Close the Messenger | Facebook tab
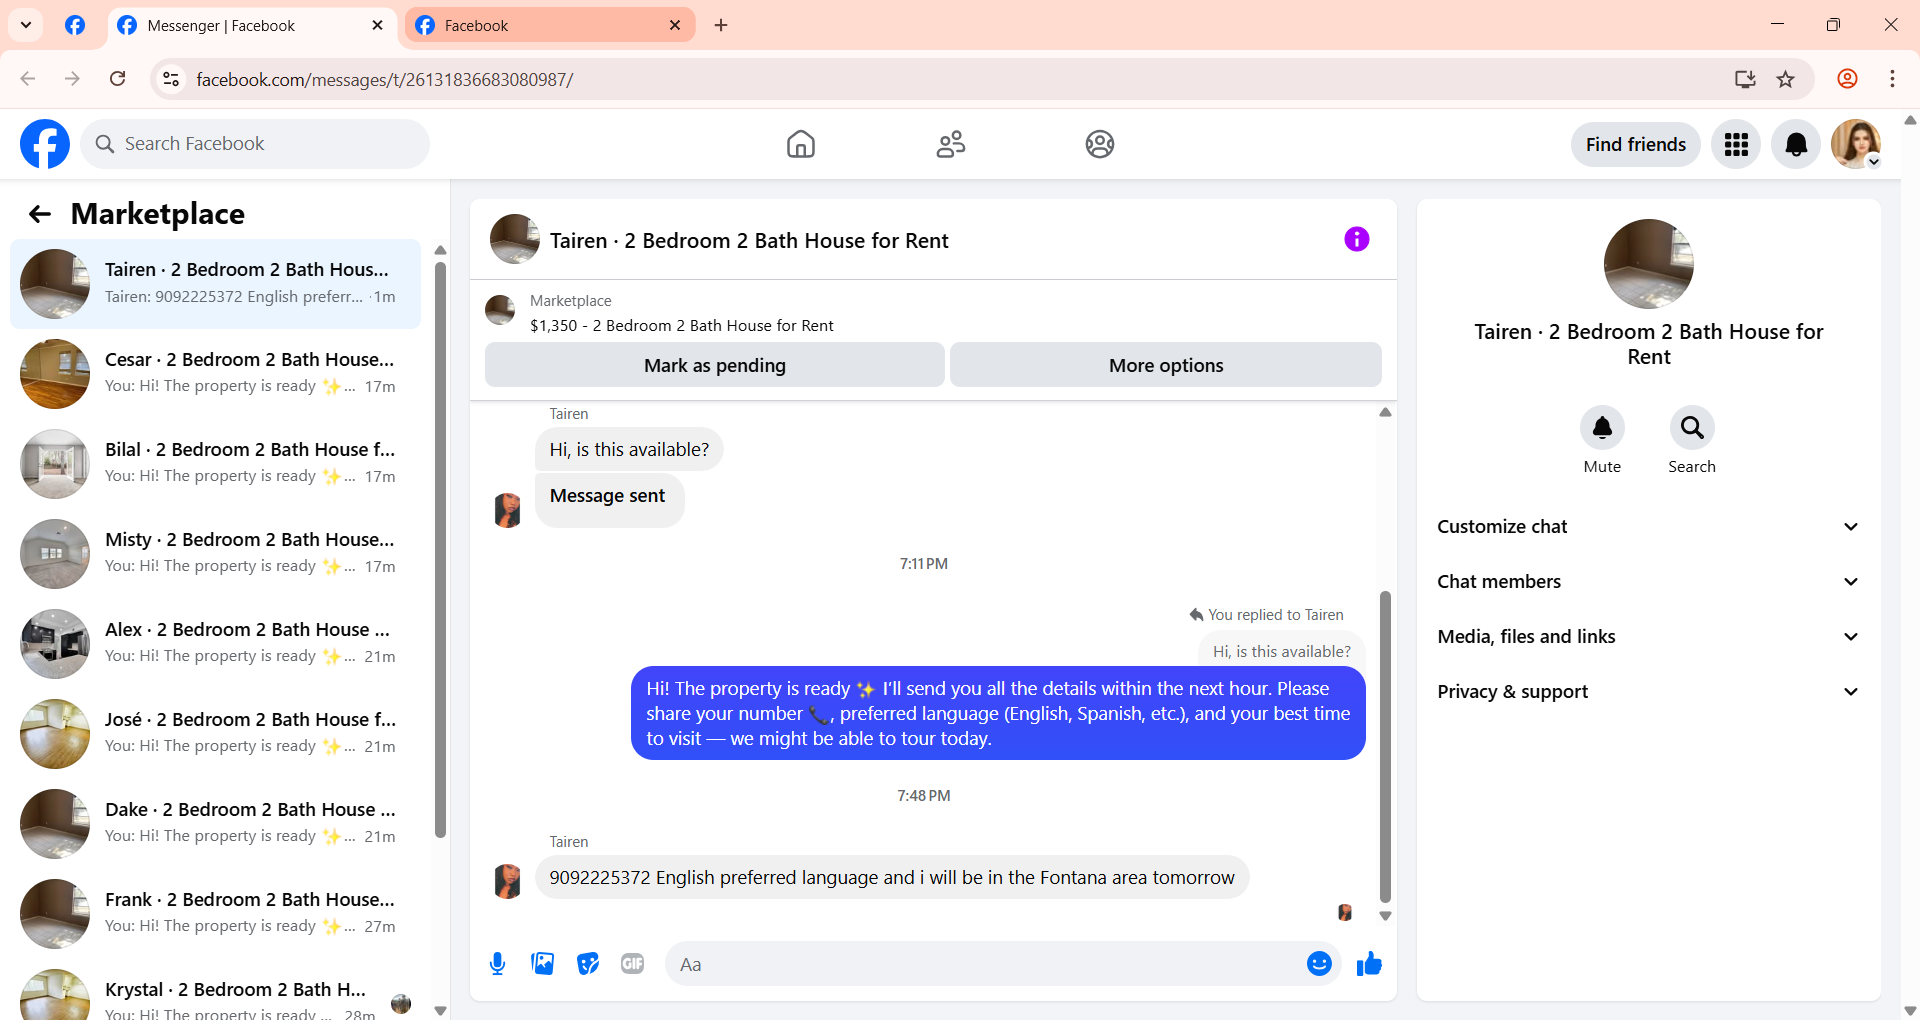This screenshot has height=1020, width=1920. coord(377,26)
